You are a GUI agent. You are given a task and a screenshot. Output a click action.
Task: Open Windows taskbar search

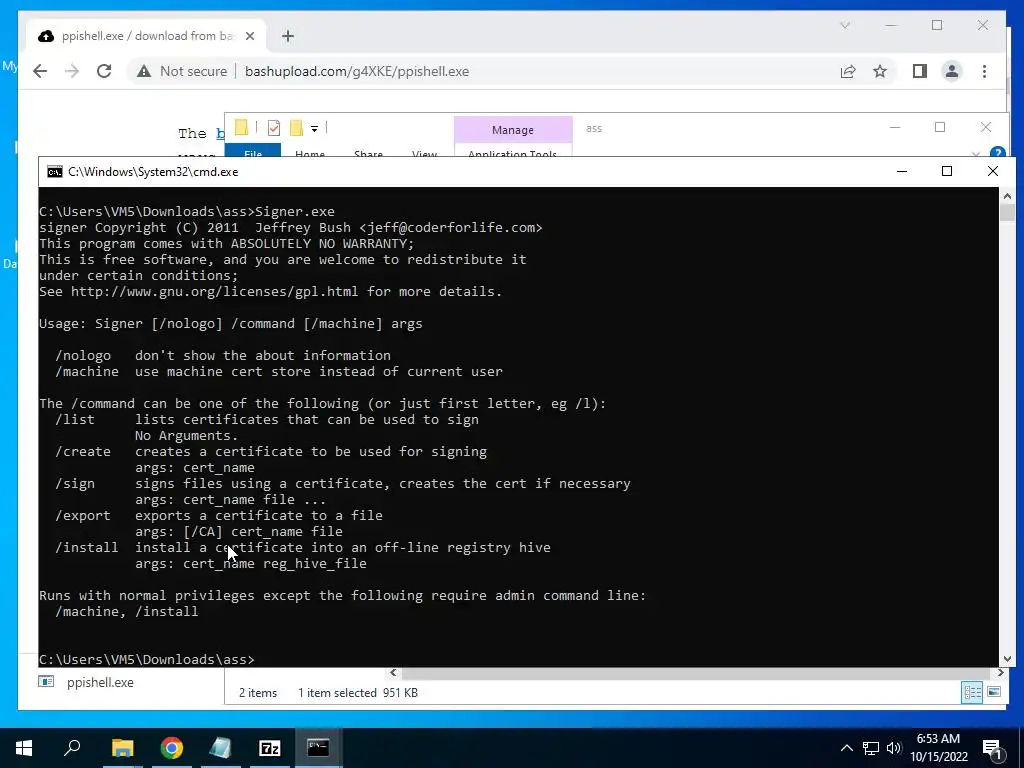[x=72, y=748]
